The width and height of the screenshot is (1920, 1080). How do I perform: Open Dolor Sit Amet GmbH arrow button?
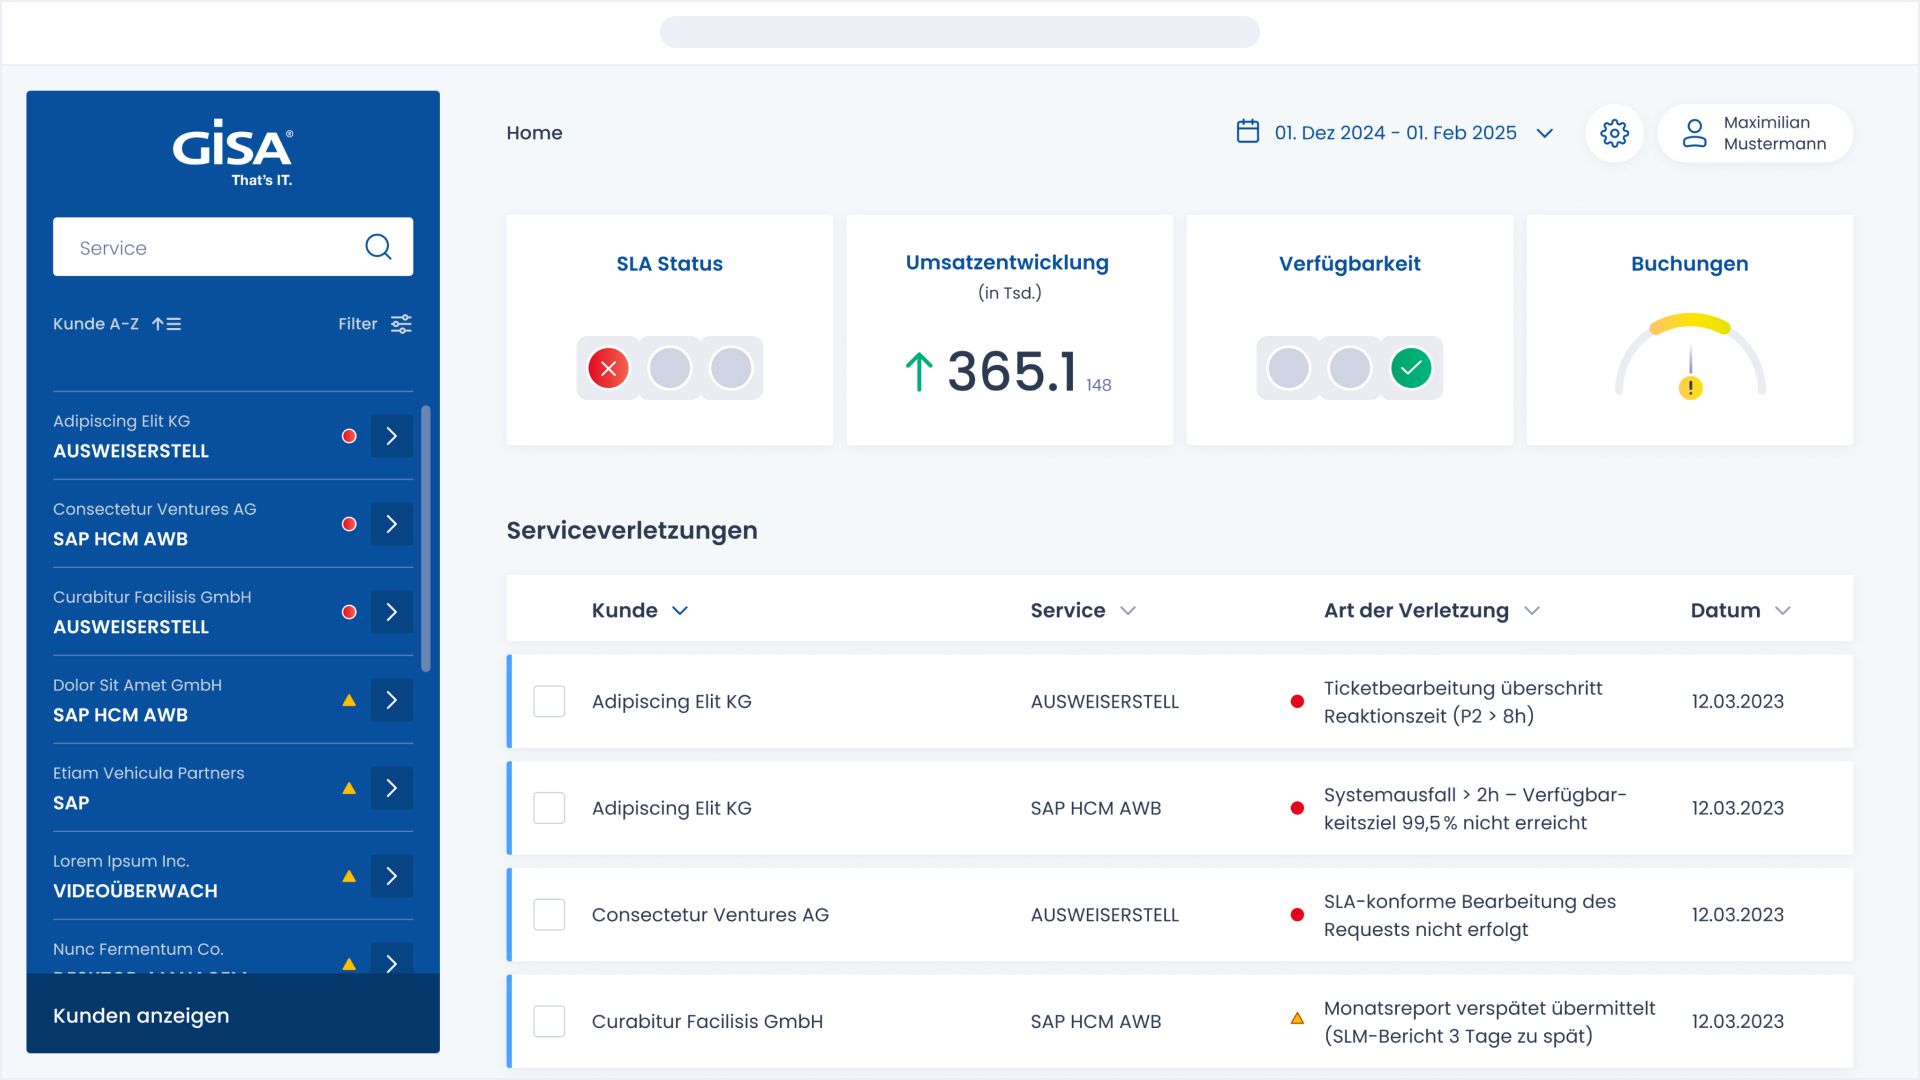click(x=391, y=700)
